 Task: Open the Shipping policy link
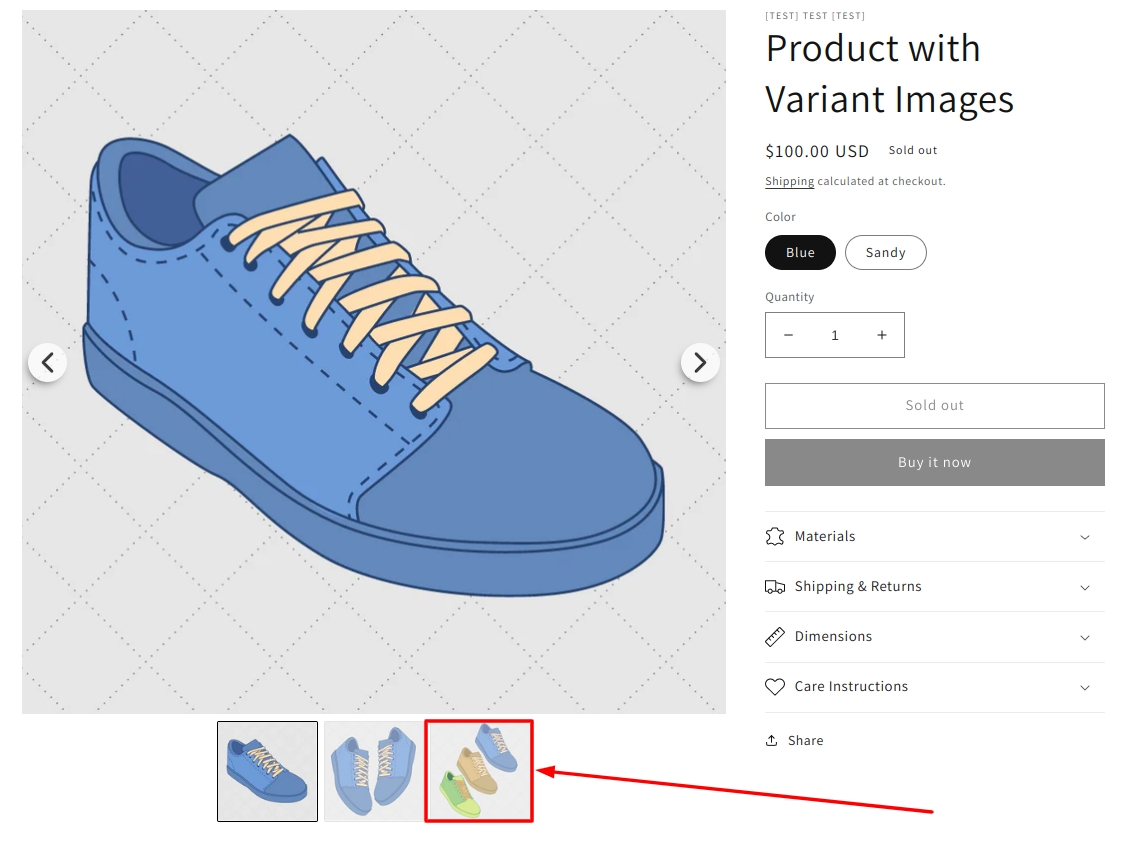pos(789,182)
